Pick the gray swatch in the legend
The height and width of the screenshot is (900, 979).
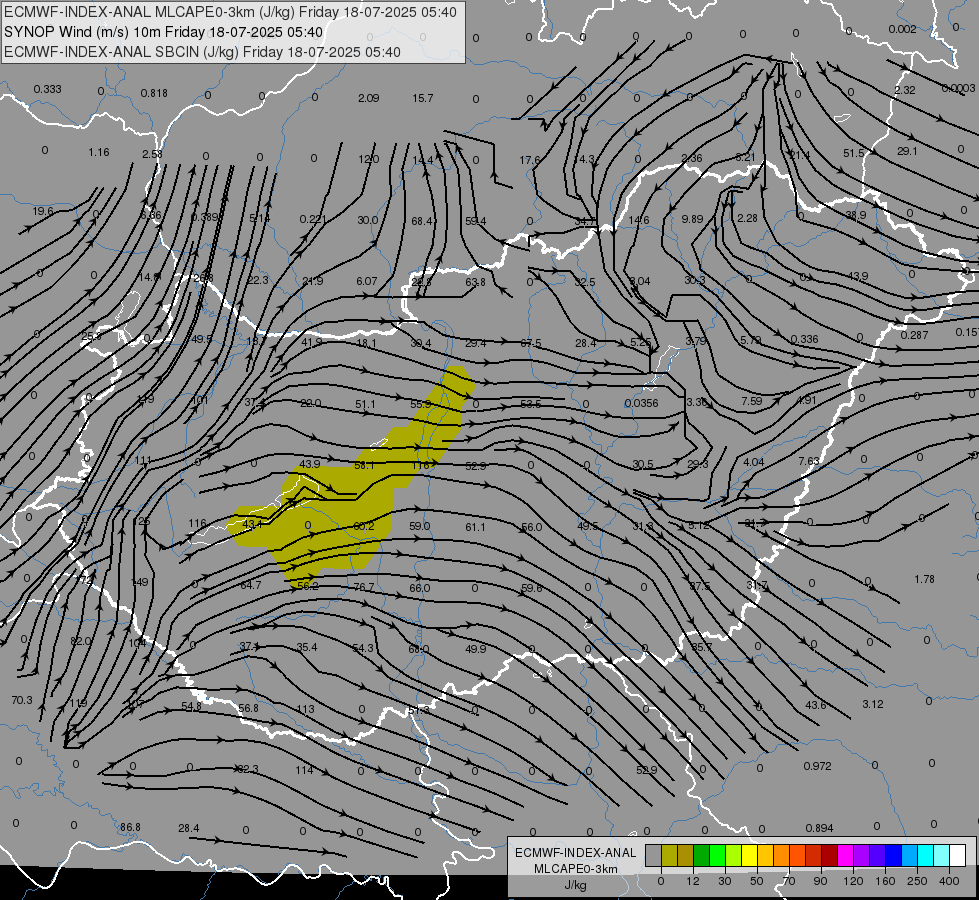coord(653,856)
